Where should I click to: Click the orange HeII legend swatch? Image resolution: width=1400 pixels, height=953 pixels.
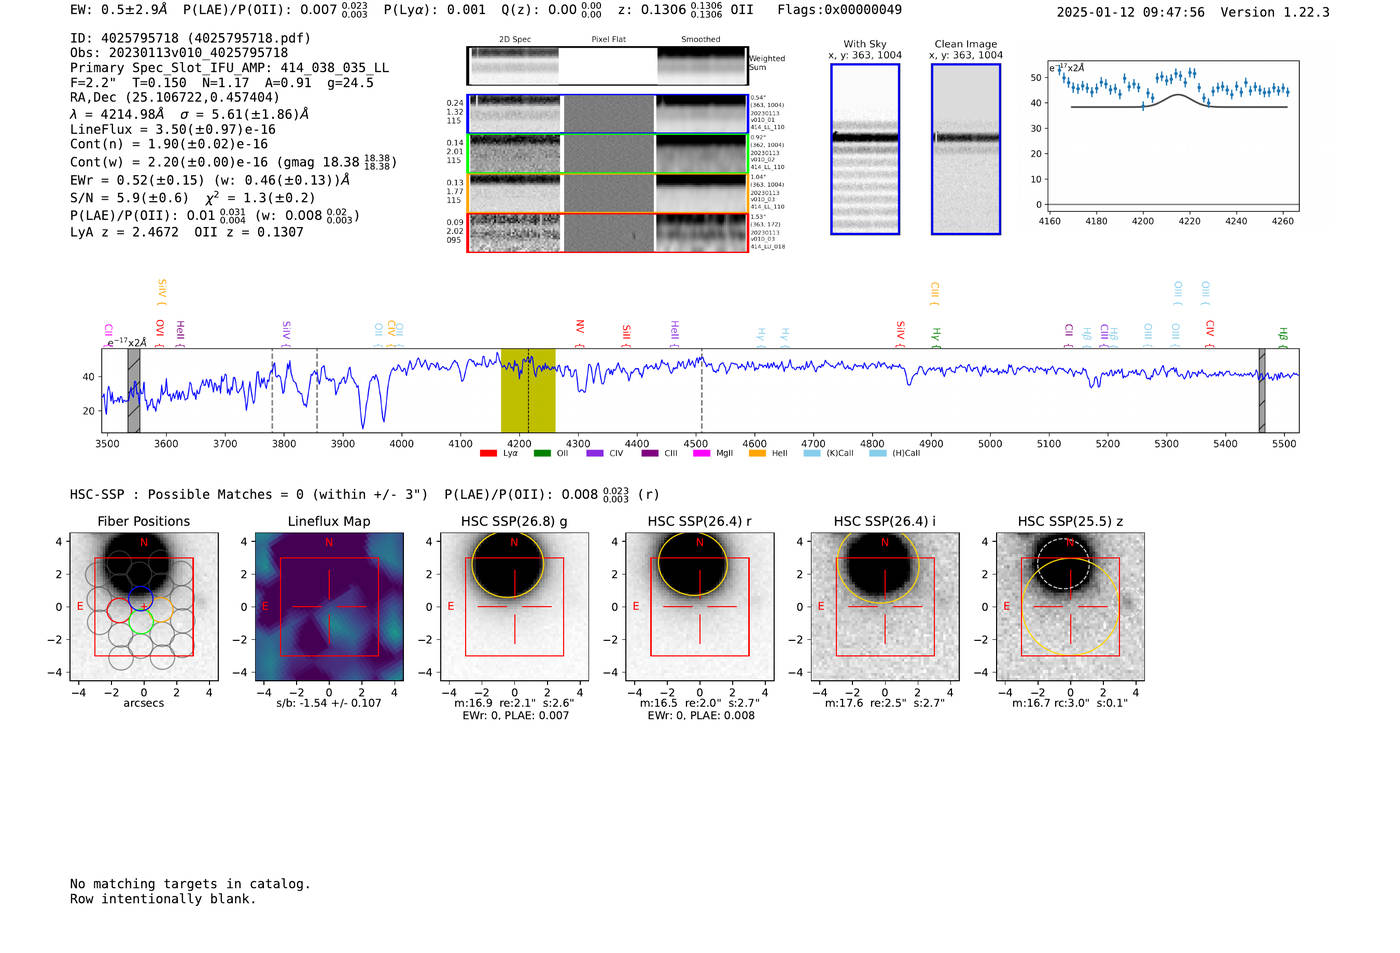757,453
